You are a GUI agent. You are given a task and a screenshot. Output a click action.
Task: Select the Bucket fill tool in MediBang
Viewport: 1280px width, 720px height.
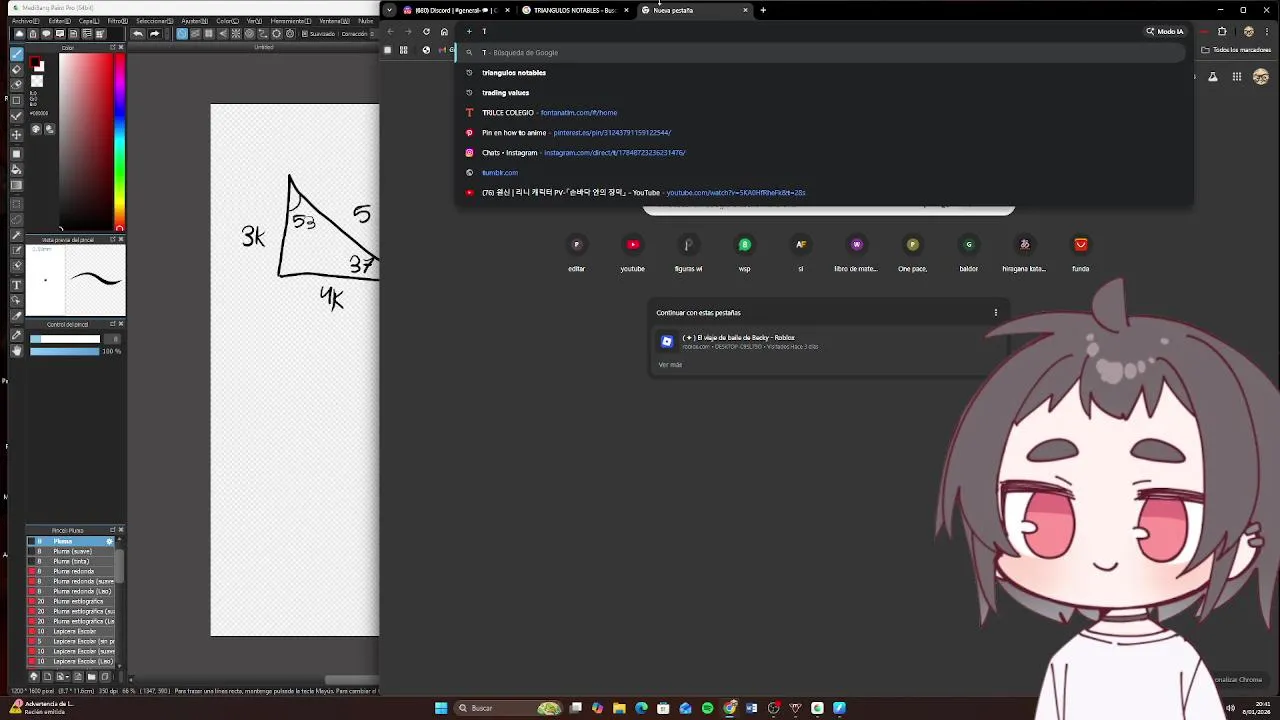point(17,169)
